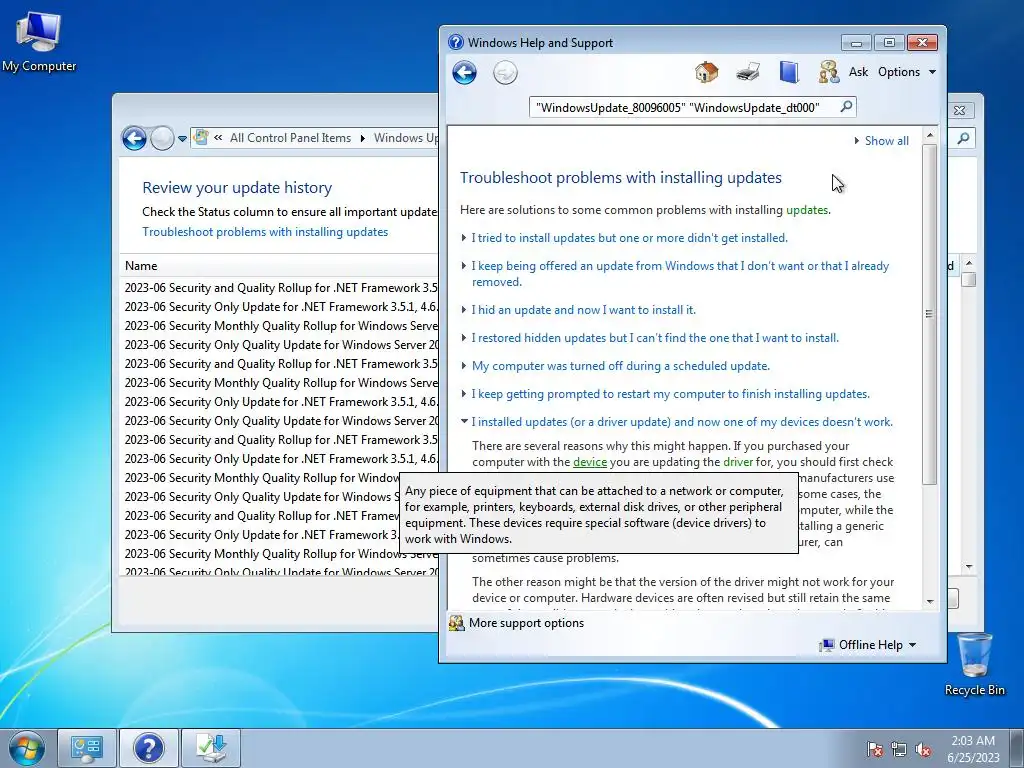Select Recycle Bin desktop icon

click(974, 665)
